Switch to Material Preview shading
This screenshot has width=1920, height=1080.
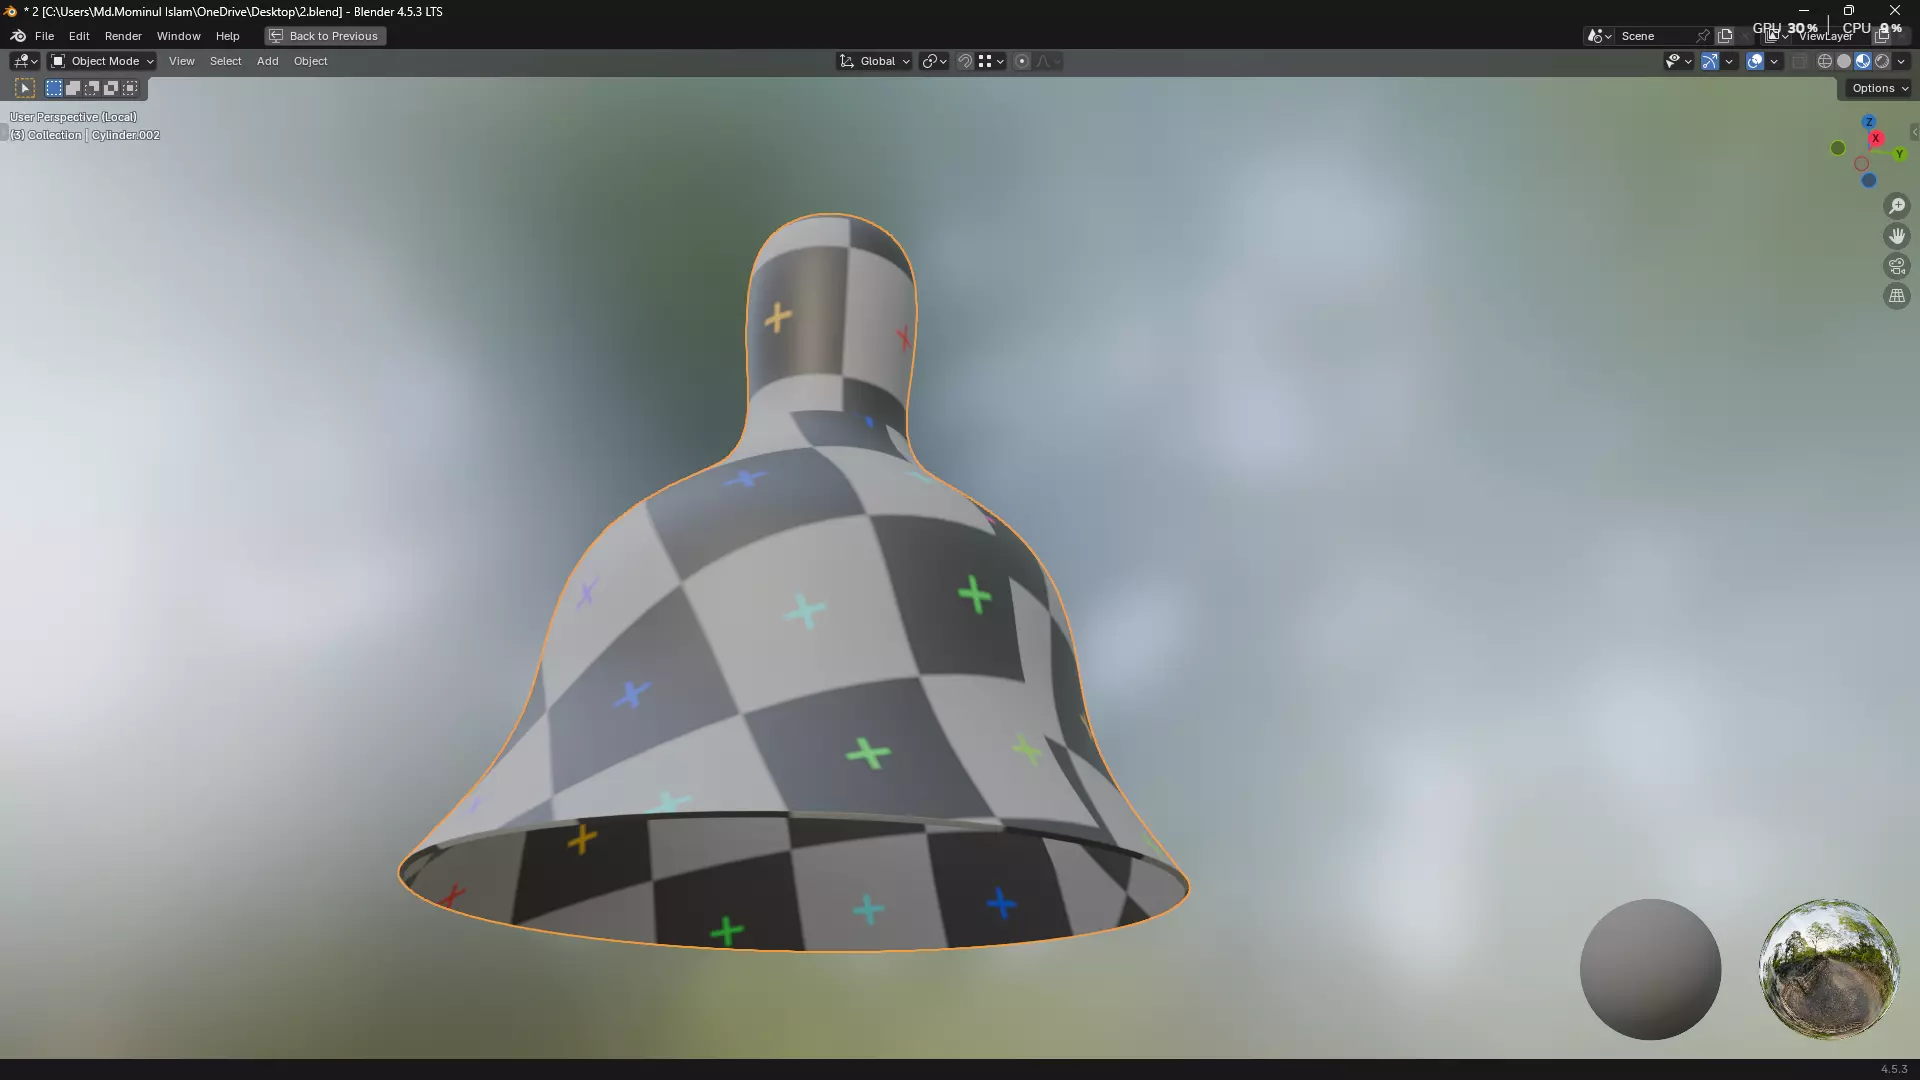(x=1863, y=61)
